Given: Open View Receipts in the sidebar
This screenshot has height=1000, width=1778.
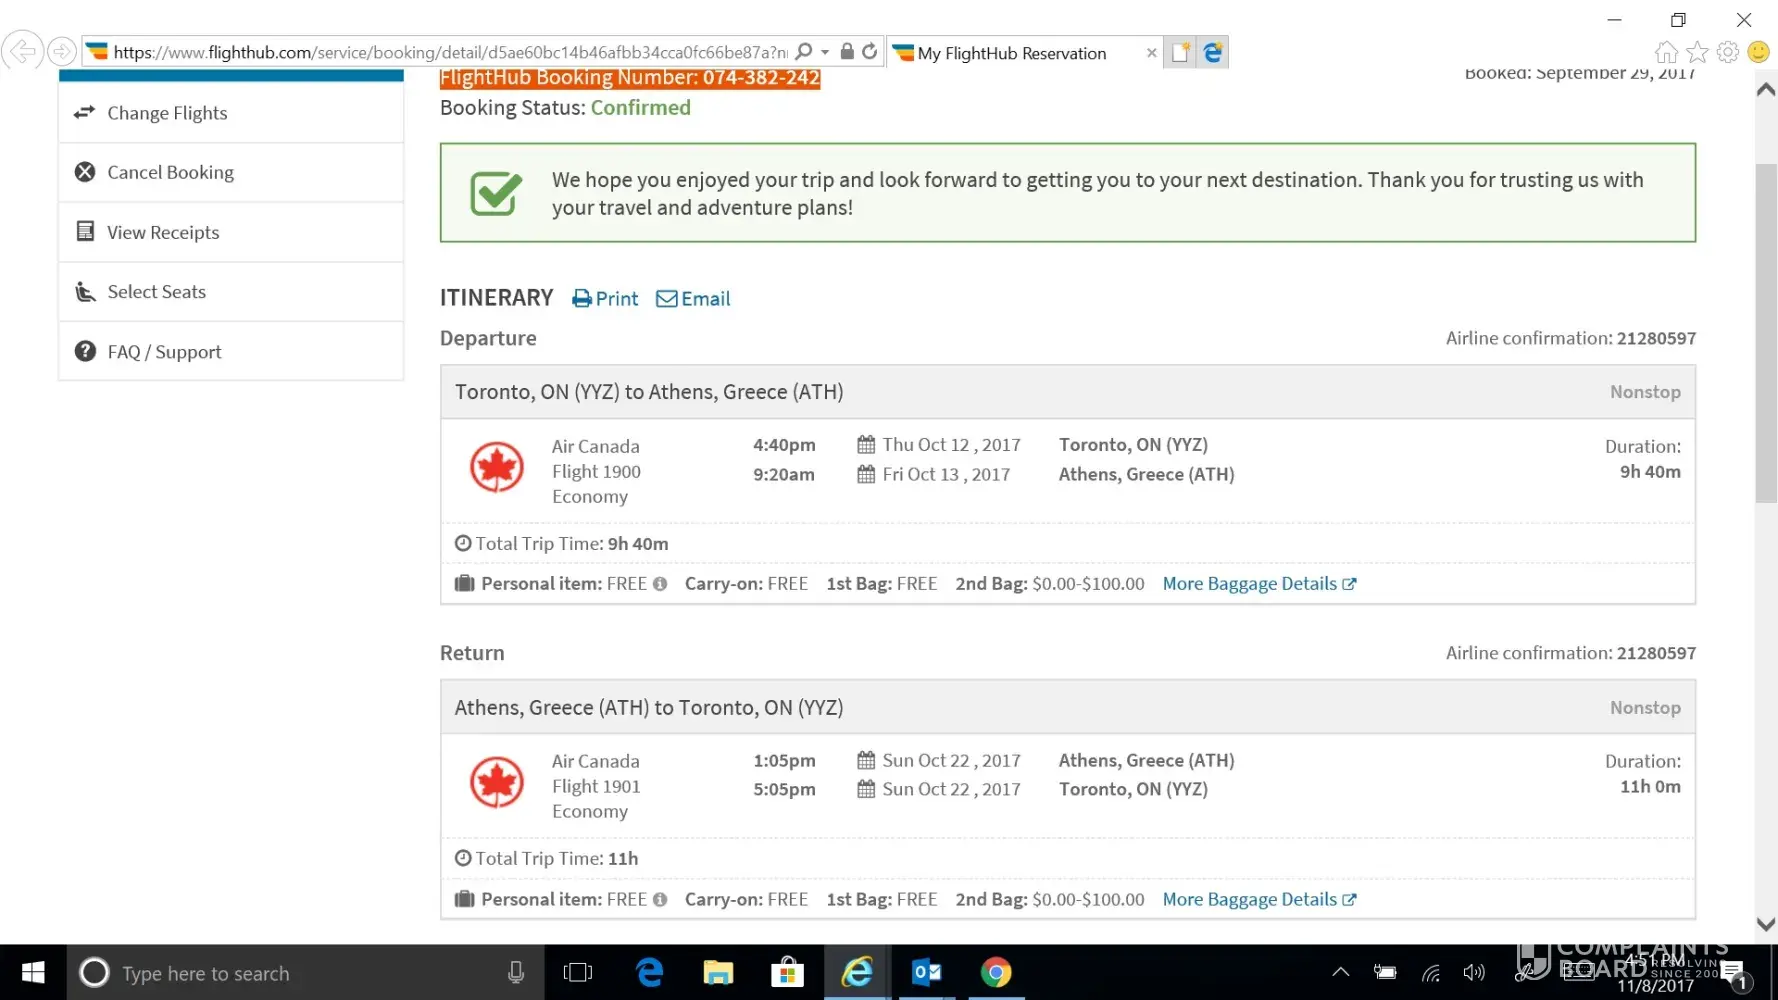Looking at the screenshot, I should point(231,232).
